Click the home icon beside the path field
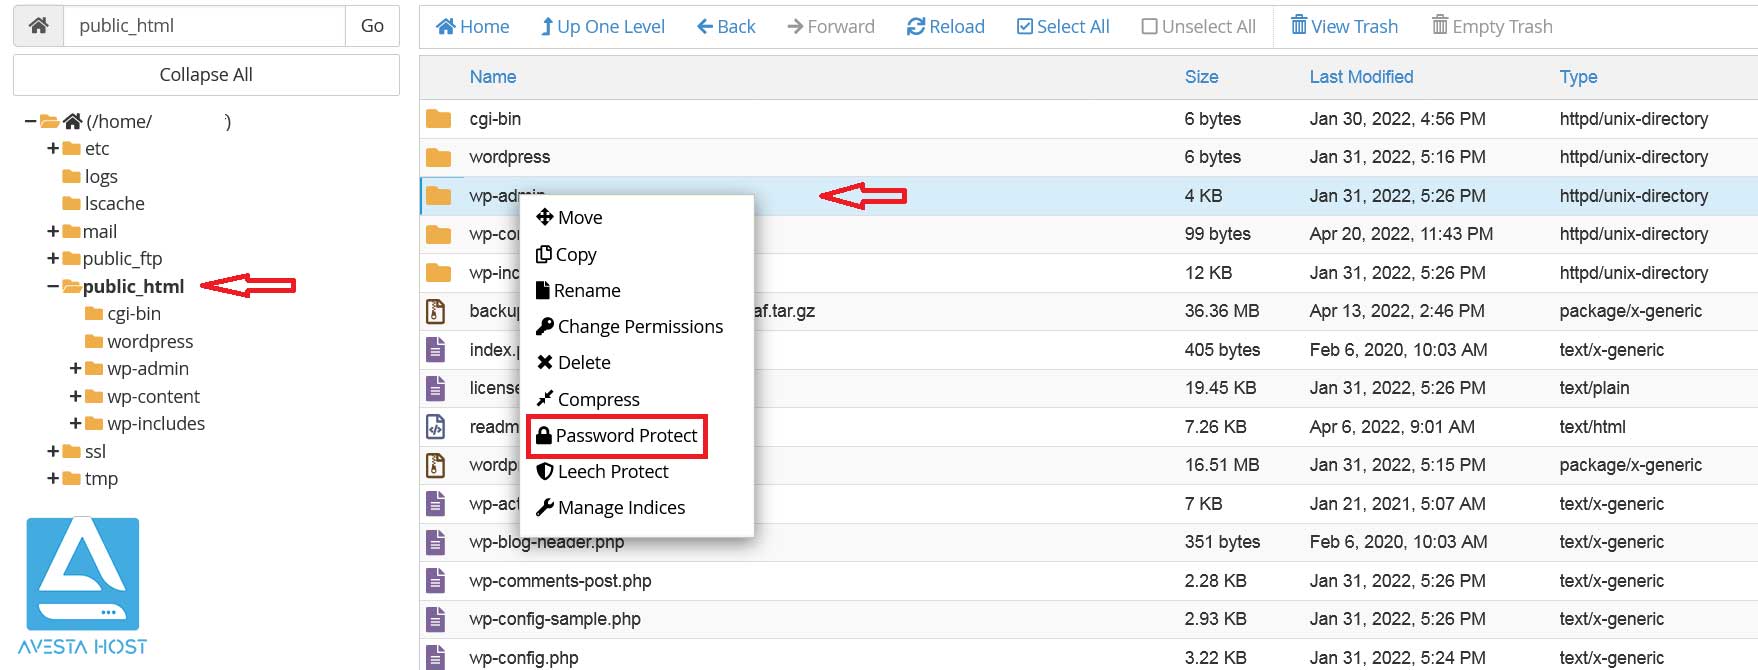The width and height of the screenshot is (1758, 670). (38, 26)
